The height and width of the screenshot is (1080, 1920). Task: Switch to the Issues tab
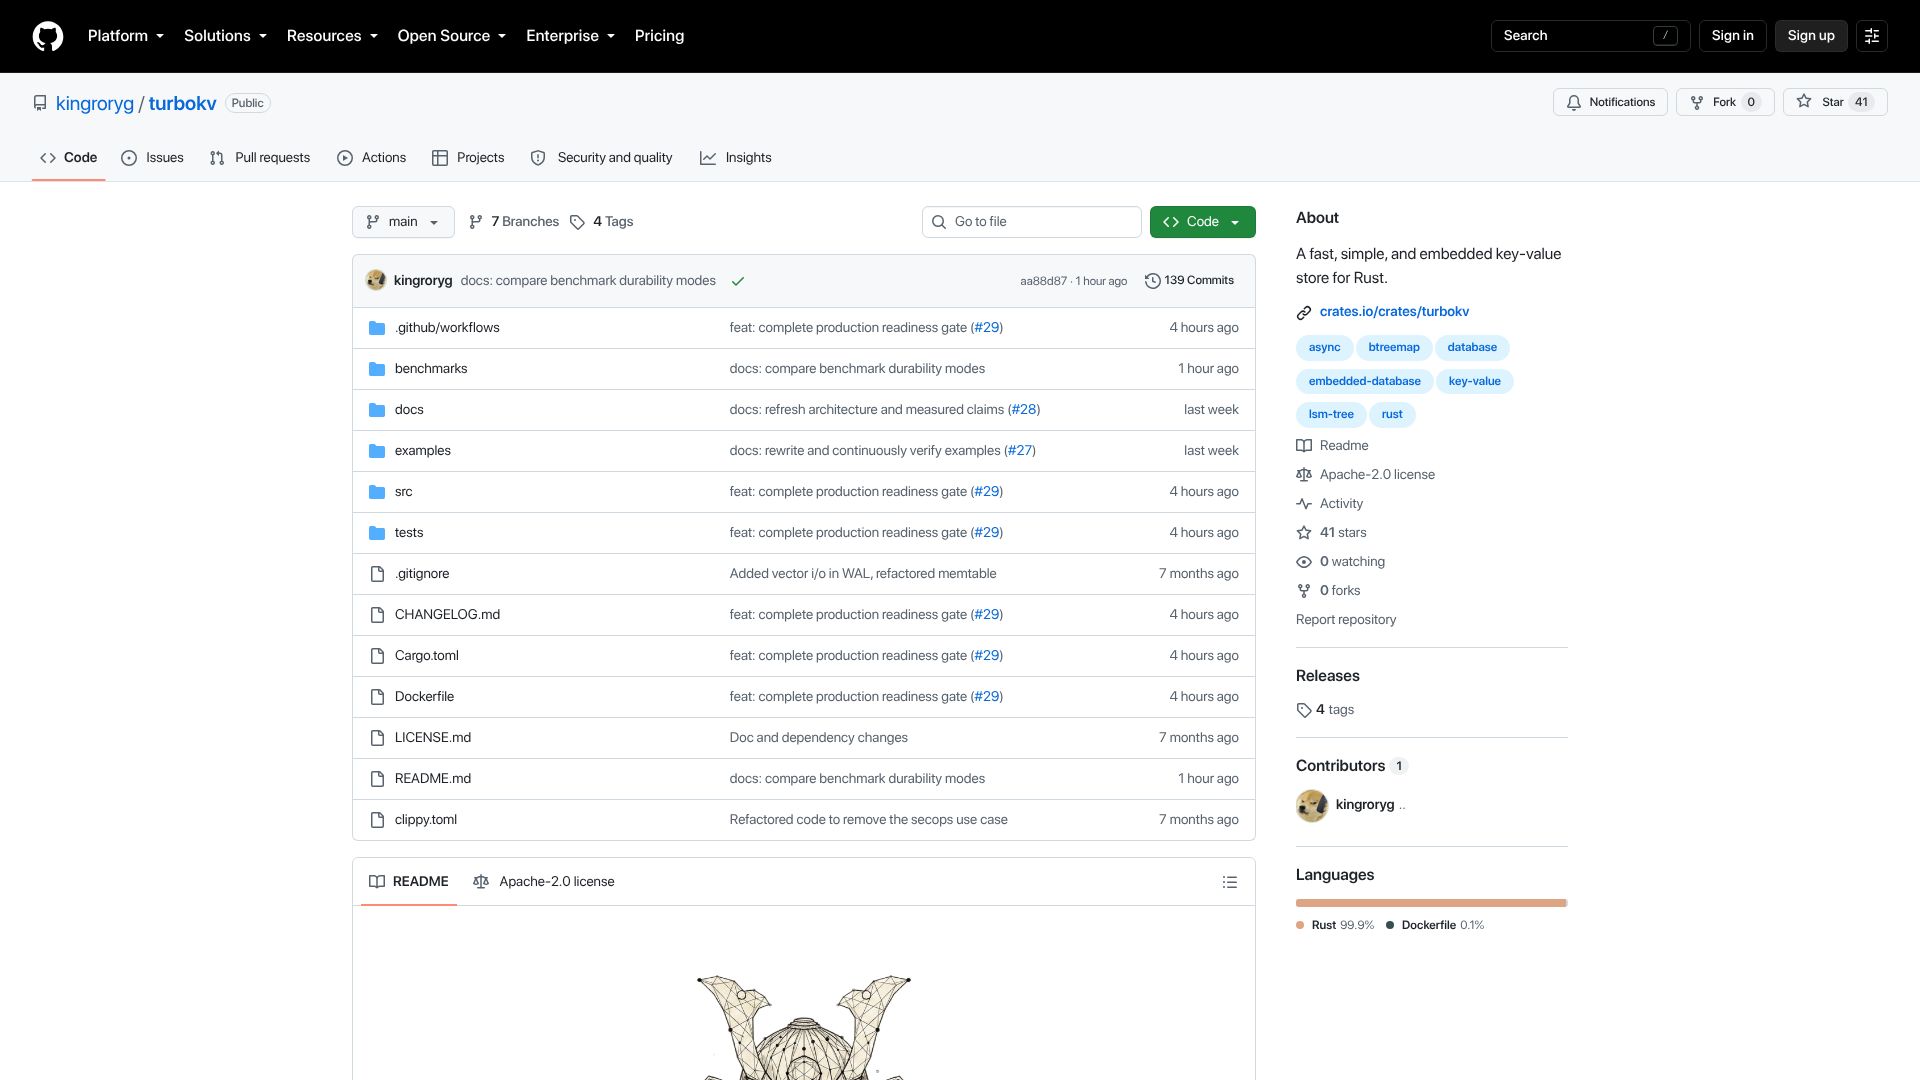[x=152, y=158]
